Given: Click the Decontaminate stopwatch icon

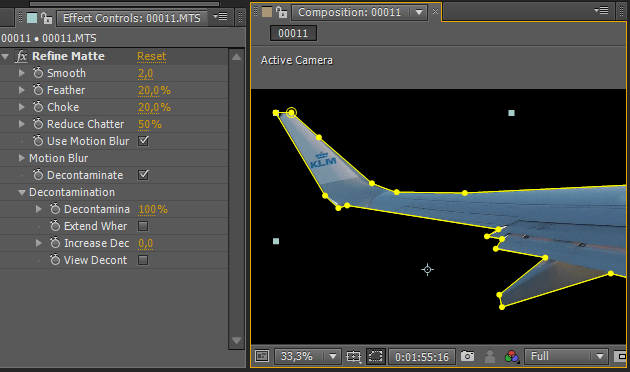Looking at the screenshot, I should (x=38, y=175).
